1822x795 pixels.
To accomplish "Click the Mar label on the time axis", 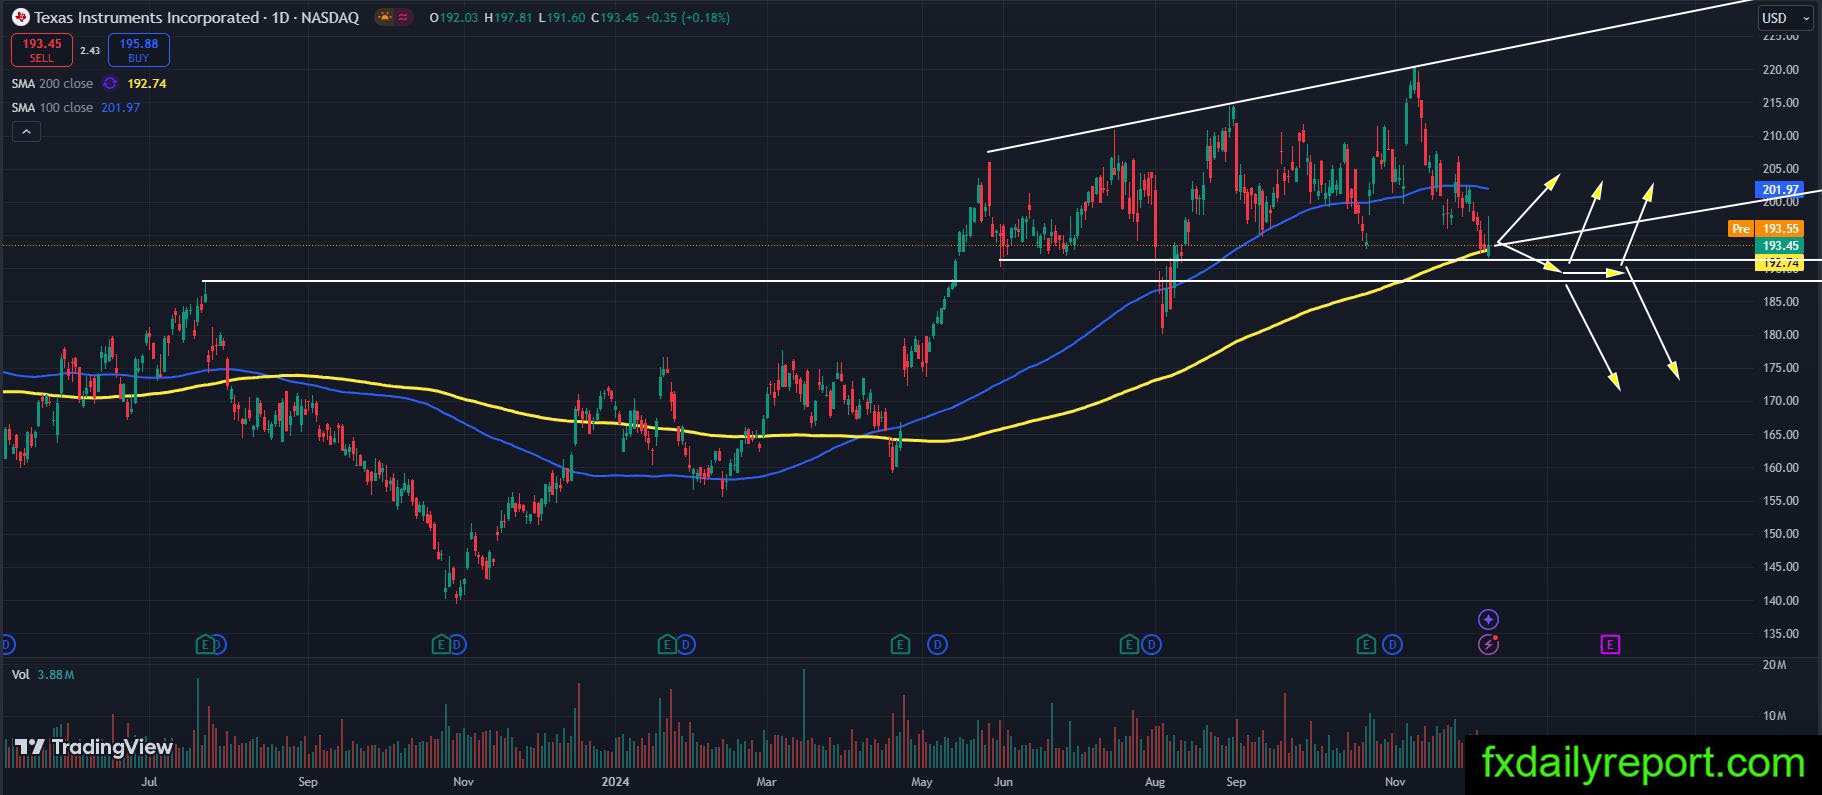I will click(766, 782).
